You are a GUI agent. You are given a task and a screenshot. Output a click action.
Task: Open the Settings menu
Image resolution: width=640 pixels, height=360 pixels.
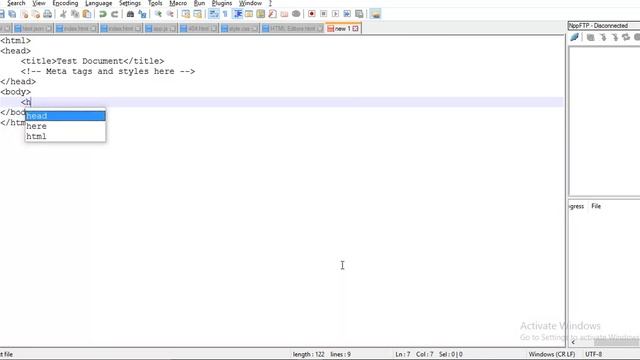tap(130, 3)
